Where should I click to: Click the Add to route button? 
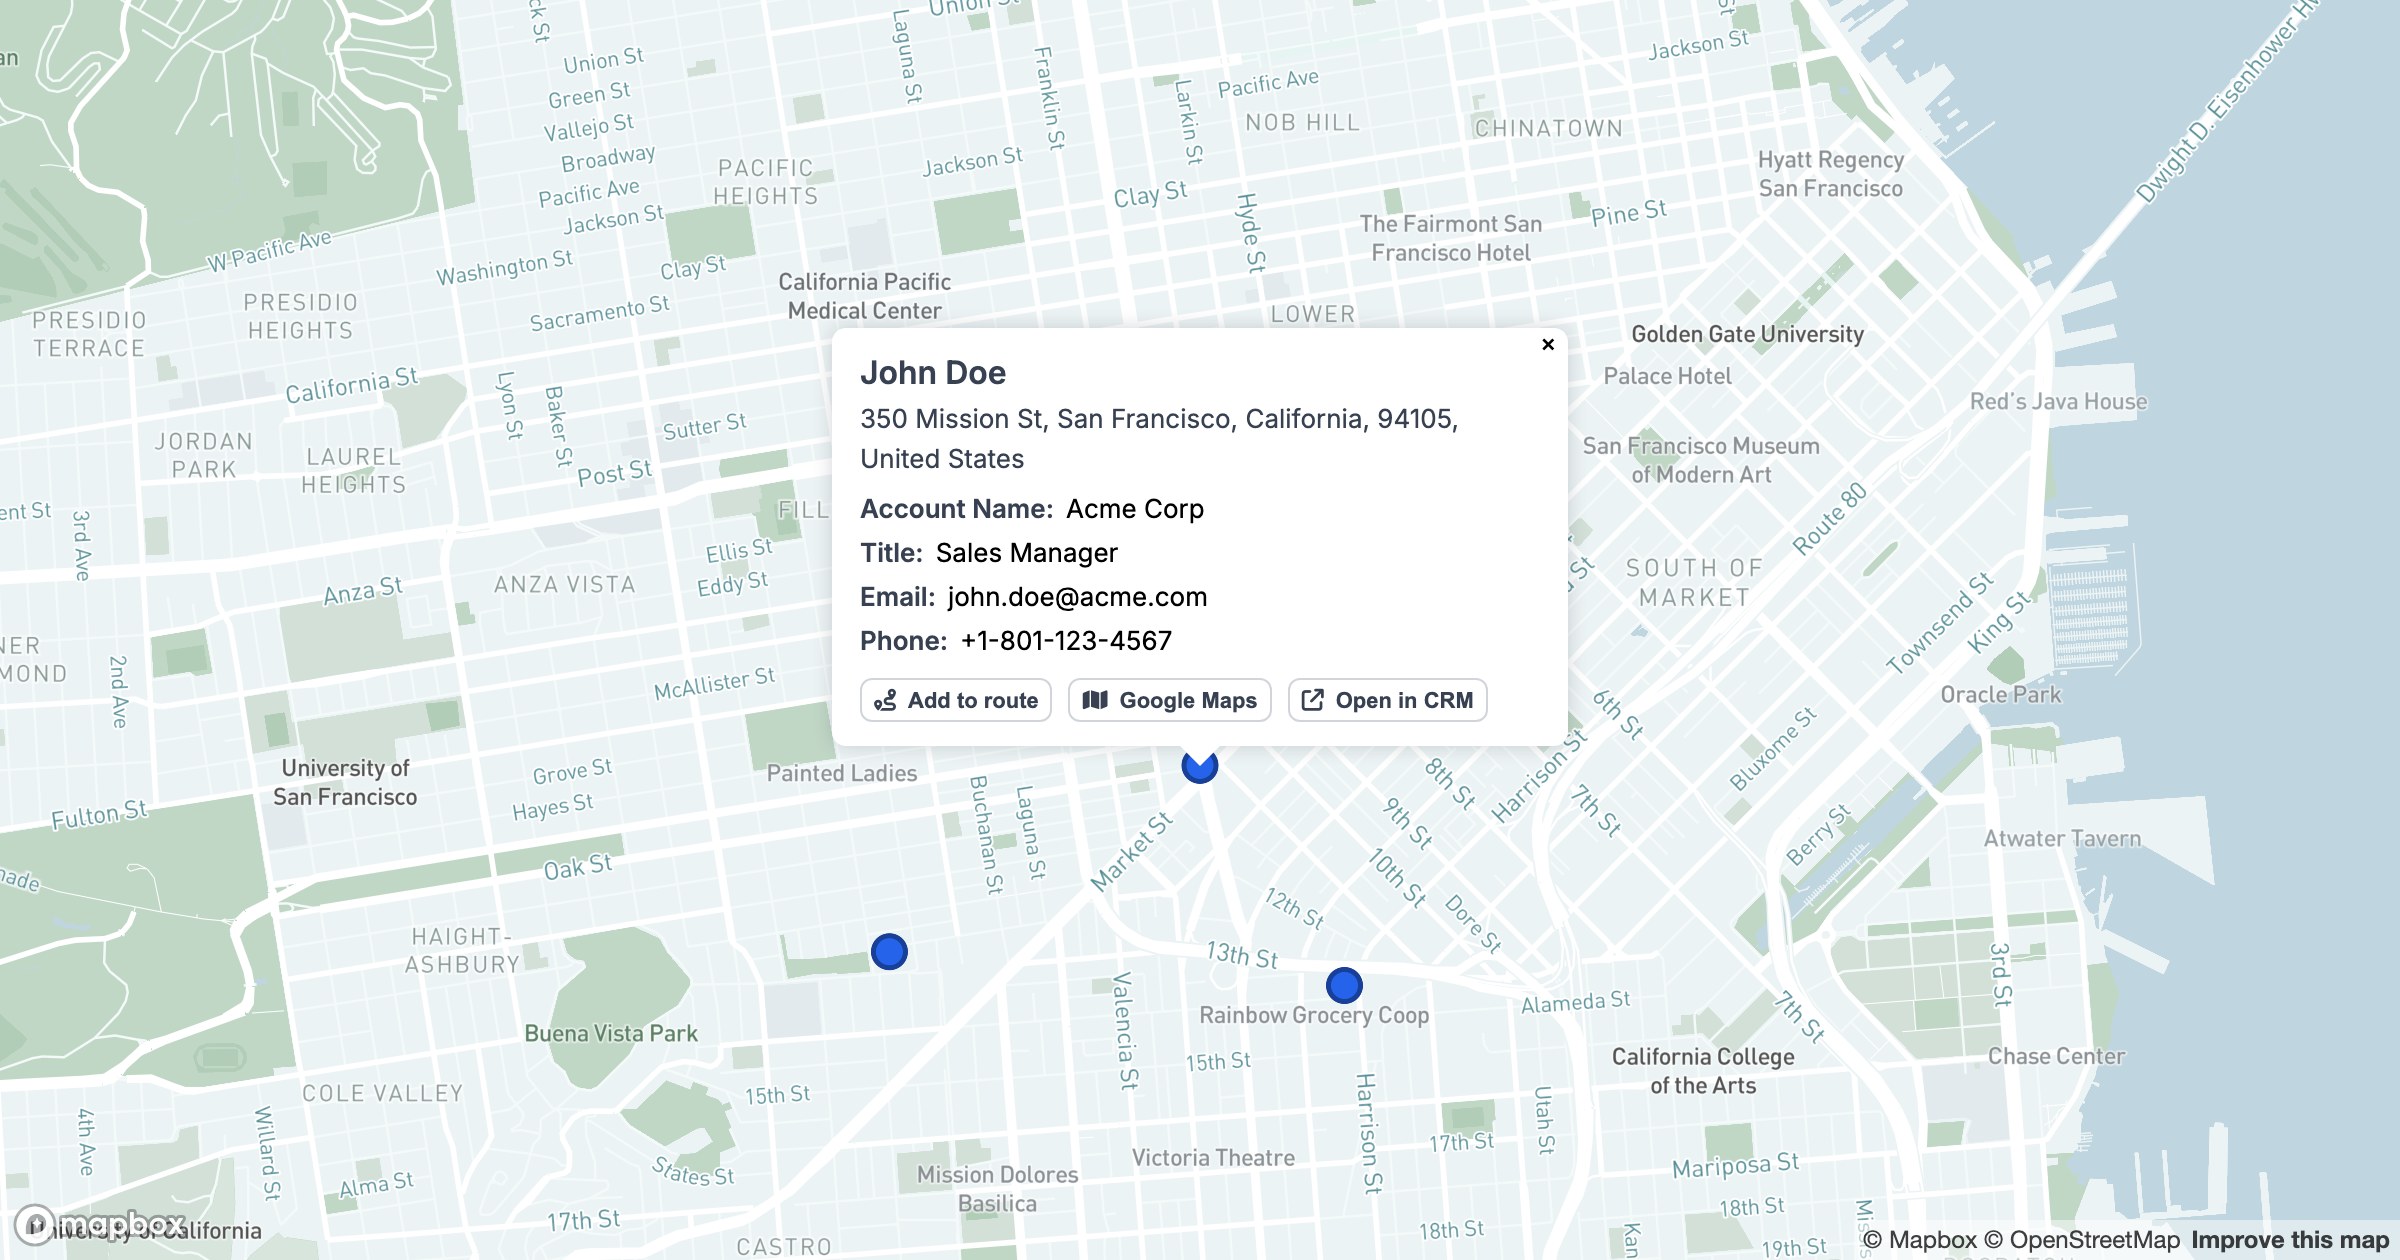[956, 700]
